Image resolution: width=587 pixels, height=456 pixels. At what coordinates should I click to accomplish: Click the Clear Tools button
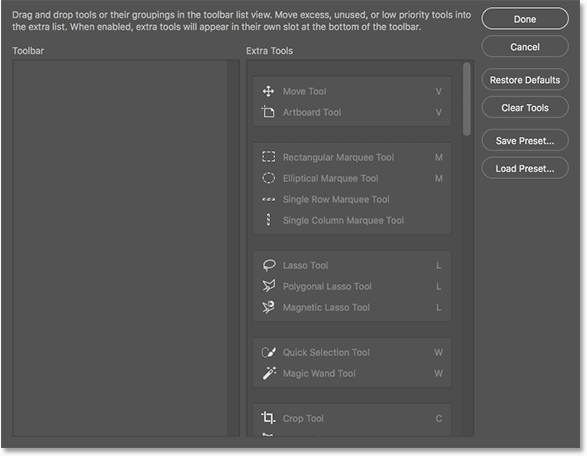pos(525,107)
